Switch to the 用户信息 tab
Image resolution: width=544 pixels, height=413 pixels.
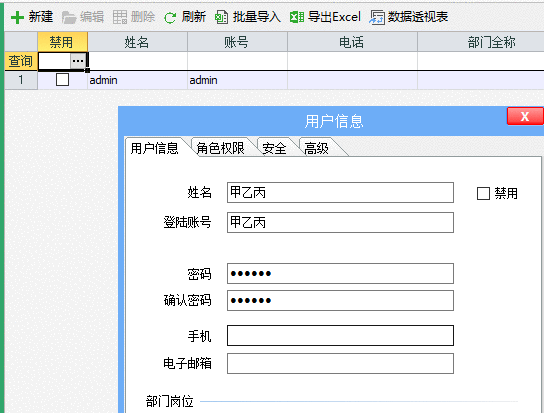click(154, 148)
